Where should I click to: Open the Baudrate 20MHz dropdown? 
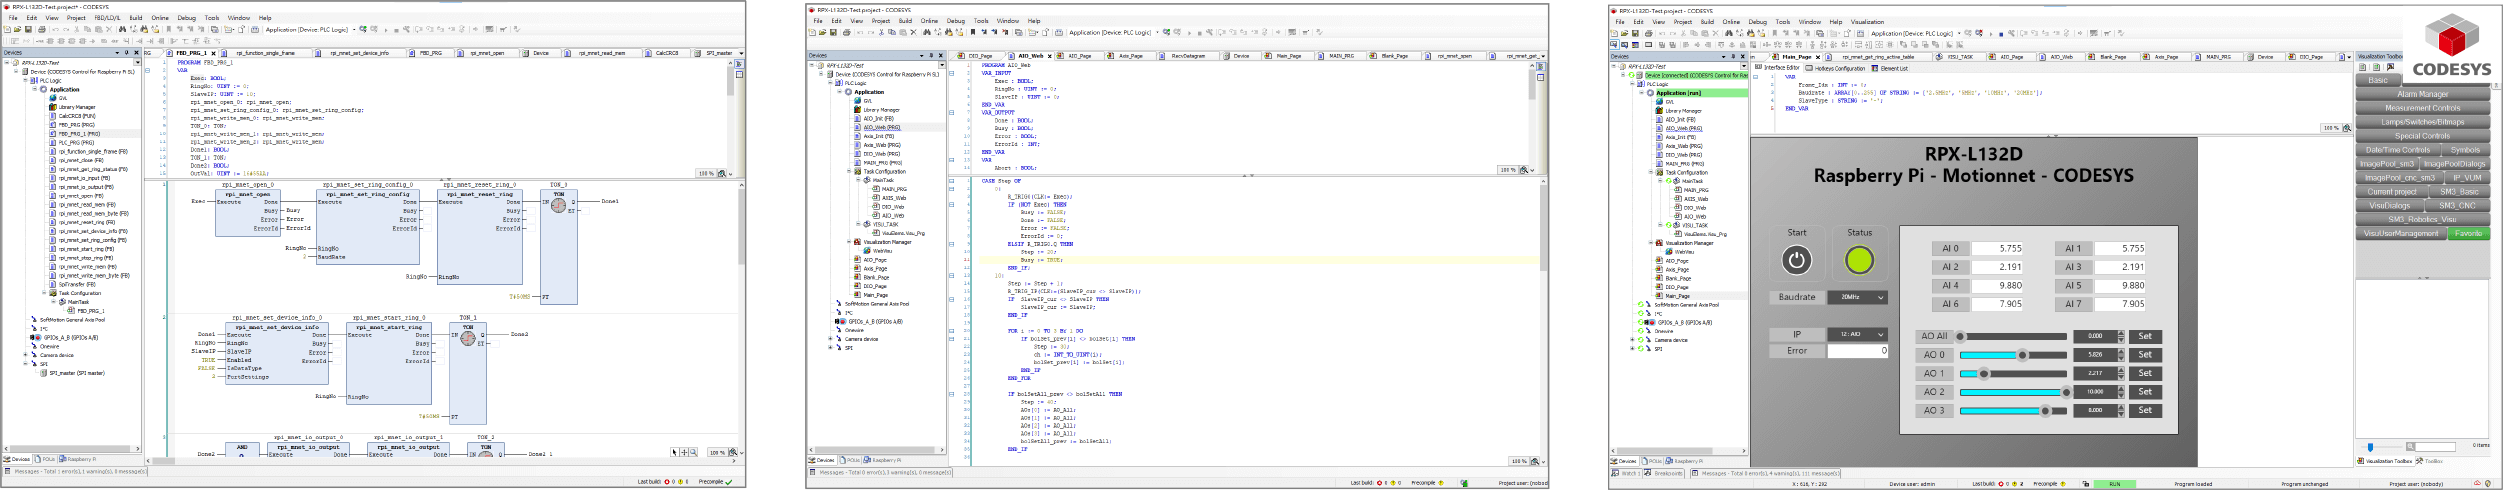[x=1858, y=297]
